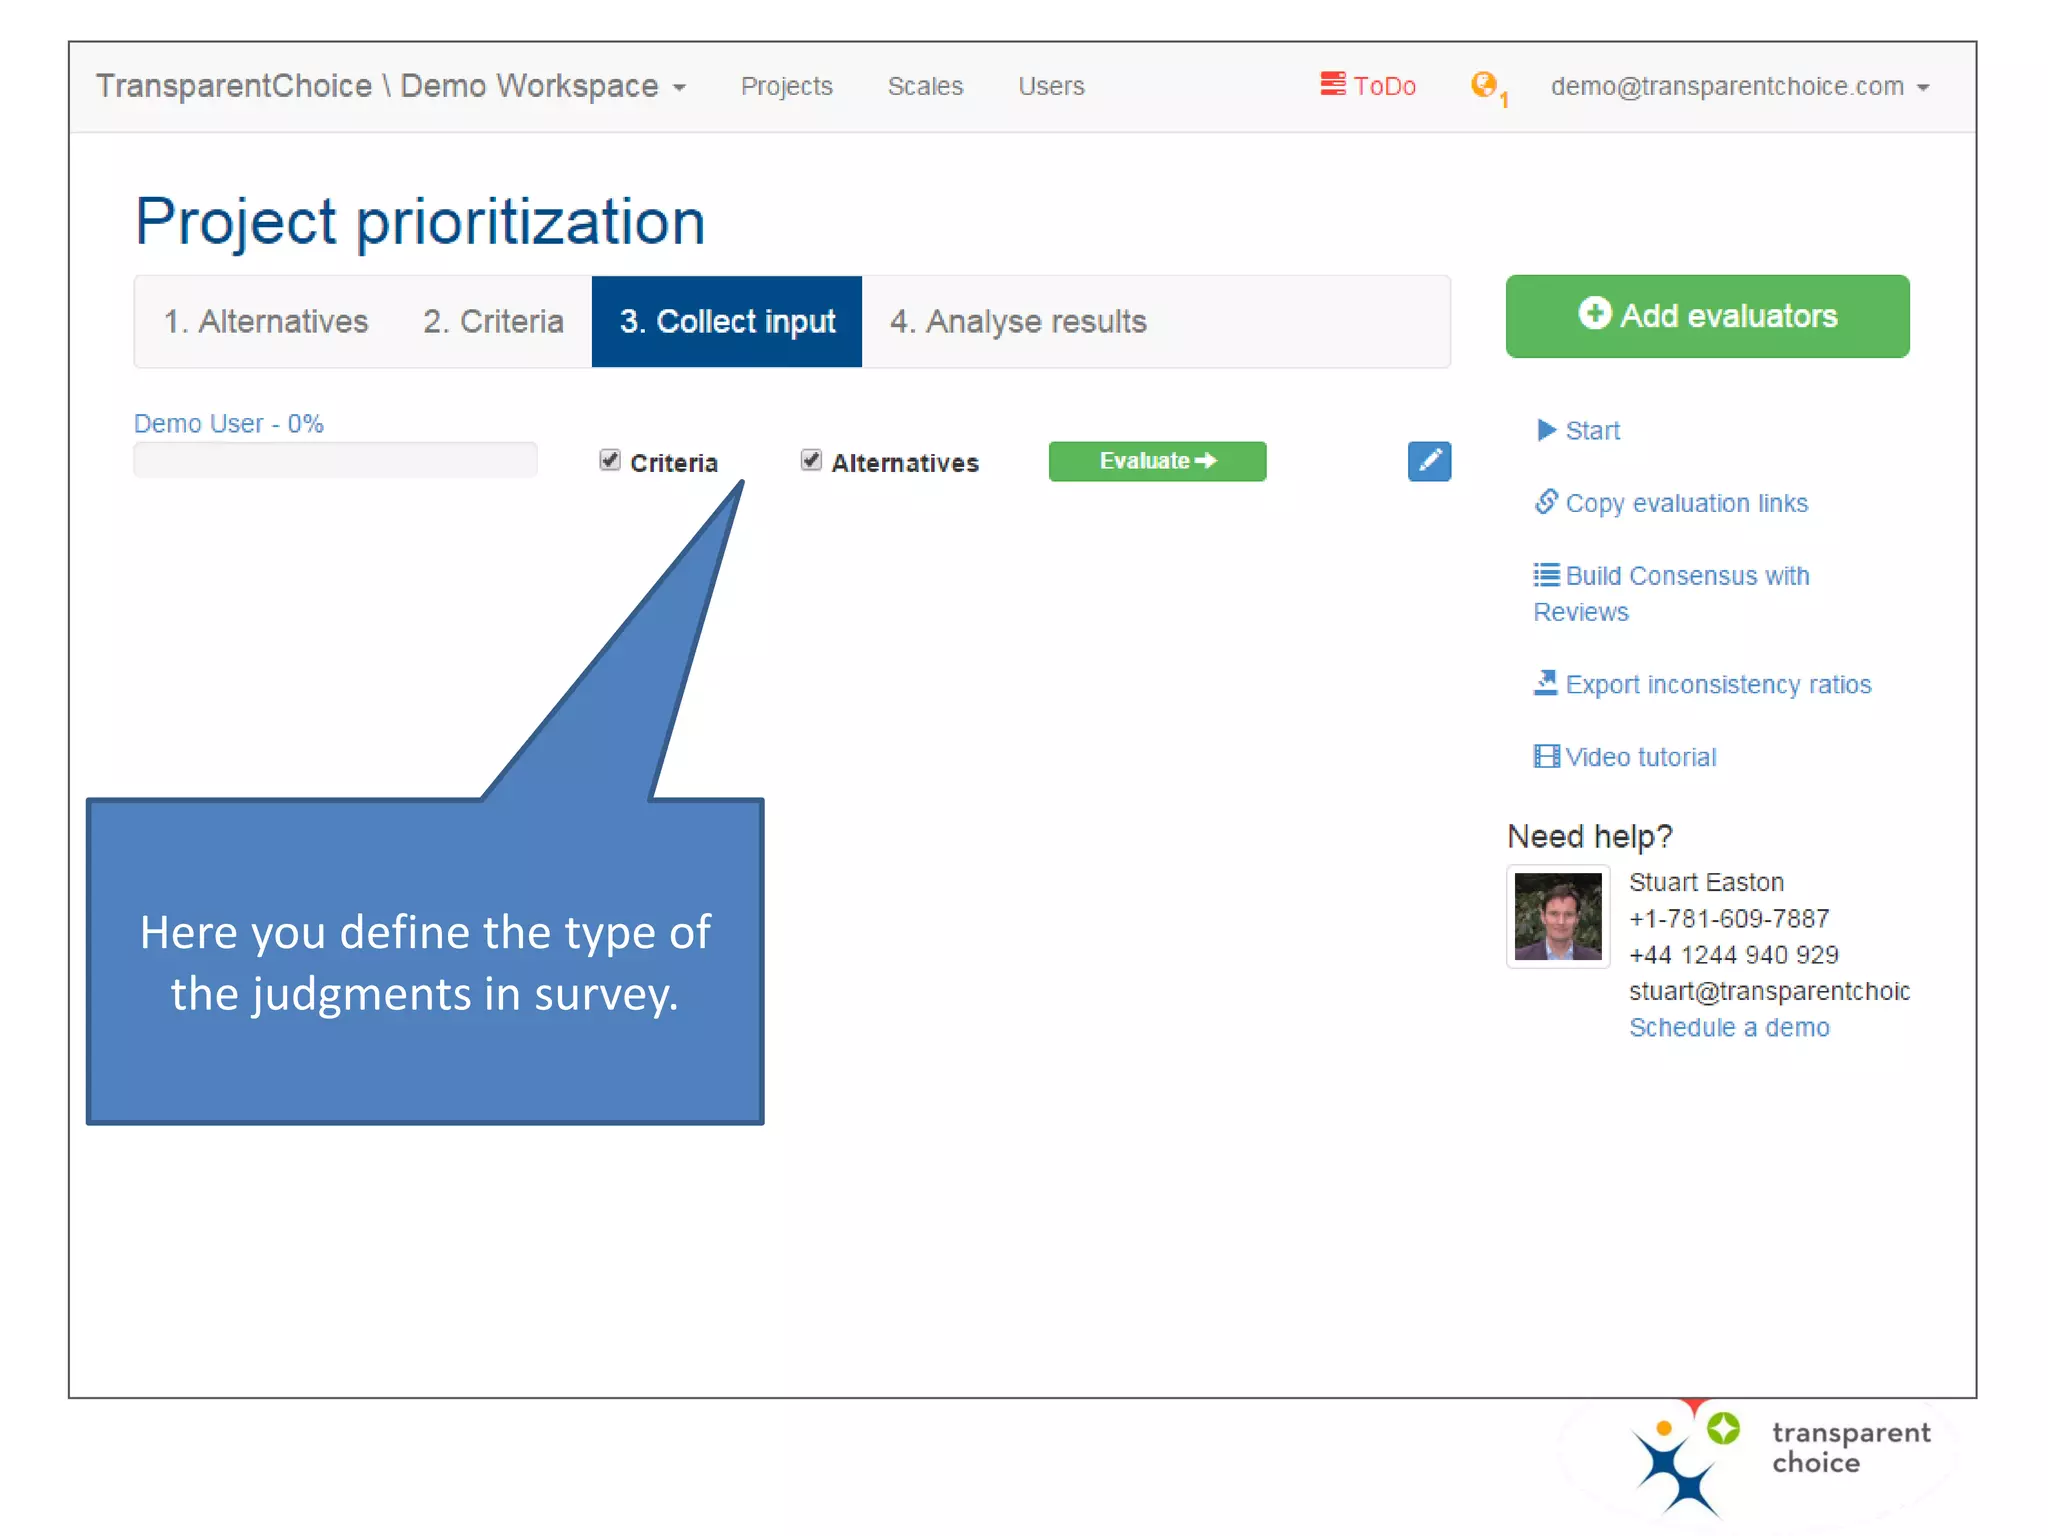Select the 3. Collect input tab
2048x1536 pixels.
coord(727,322)
